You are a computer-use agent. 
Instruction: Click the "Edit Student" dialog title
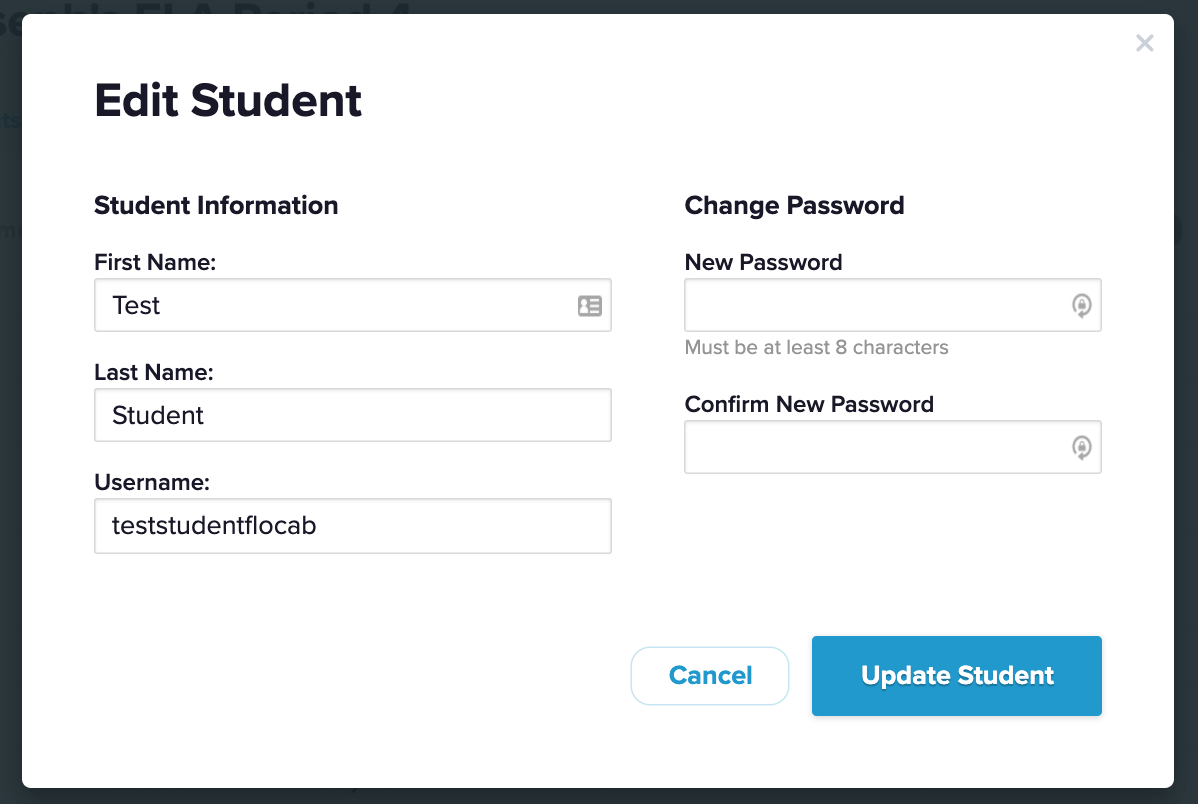click(228, 101)
